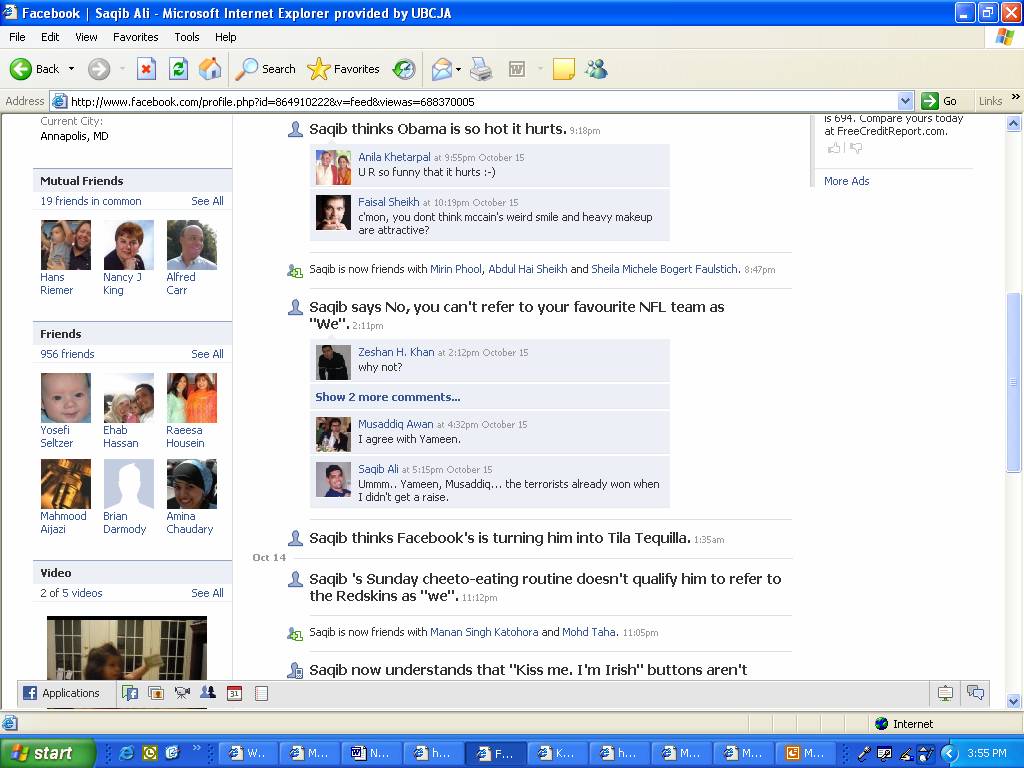This screenshot has width=1024, height=768.
Task: Click the video thumbnail in Video box
Action: [x=127, y=648]
